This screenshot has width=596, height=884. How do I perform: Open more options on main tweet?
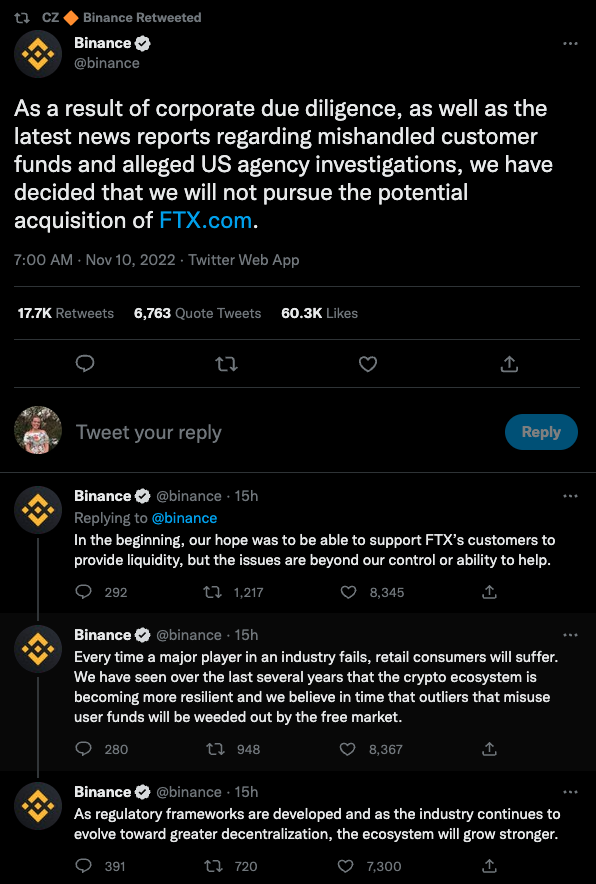point(570,43)
